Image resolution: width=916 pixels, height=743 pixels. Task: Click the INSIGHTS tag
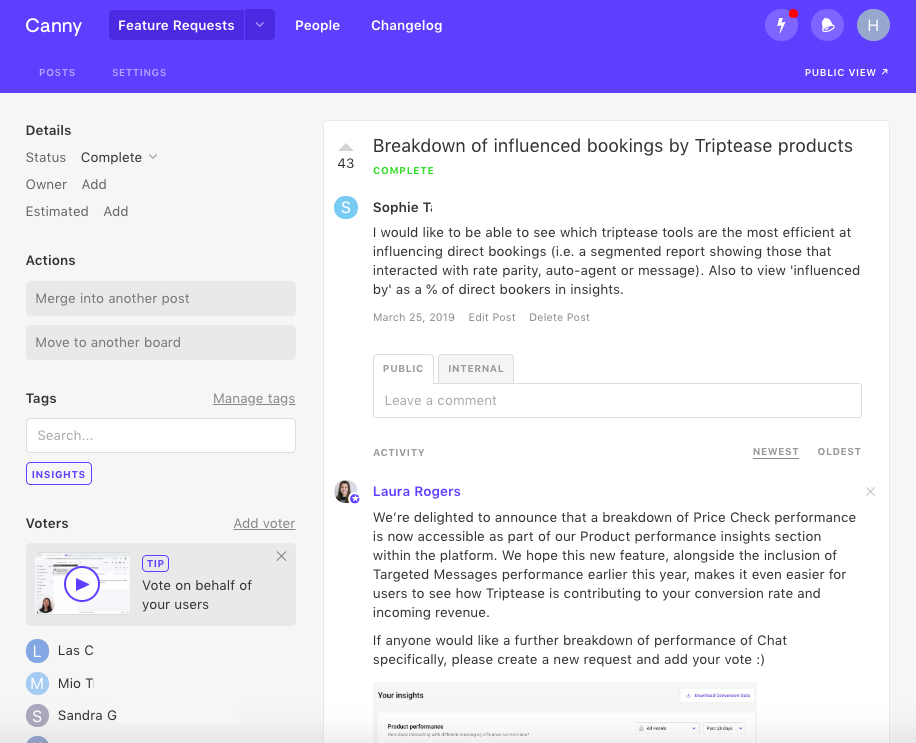(x=58, y=474)
